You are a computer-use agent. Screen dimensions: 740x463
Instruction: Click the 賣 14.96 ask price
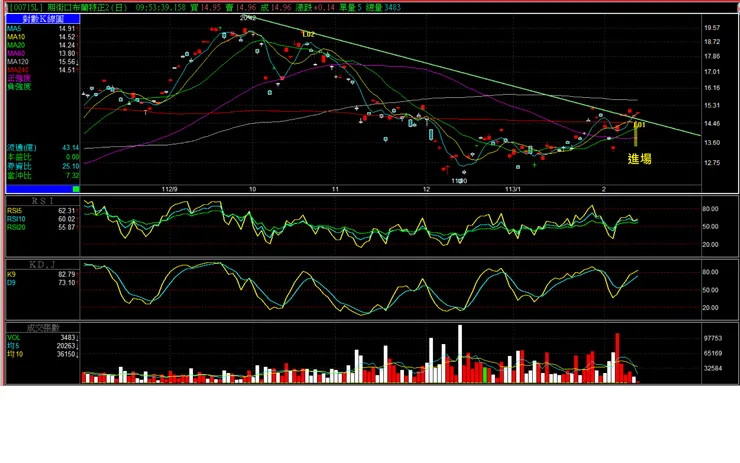241,8
